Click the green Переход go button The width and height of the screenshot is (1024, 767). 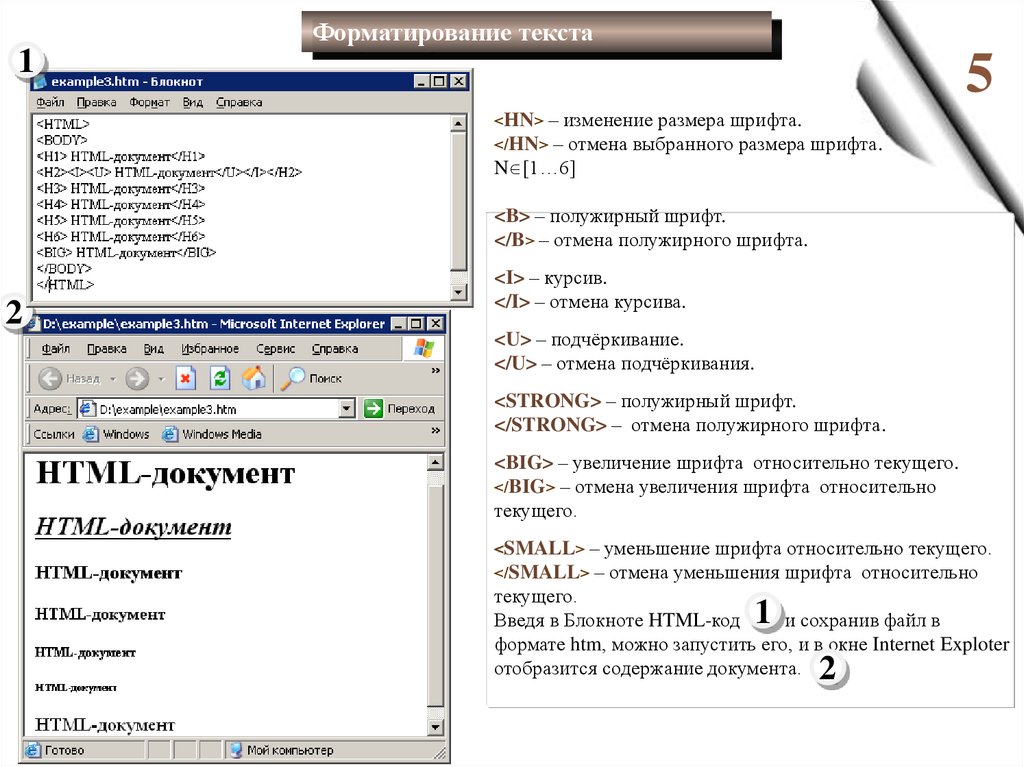point(399,409)
